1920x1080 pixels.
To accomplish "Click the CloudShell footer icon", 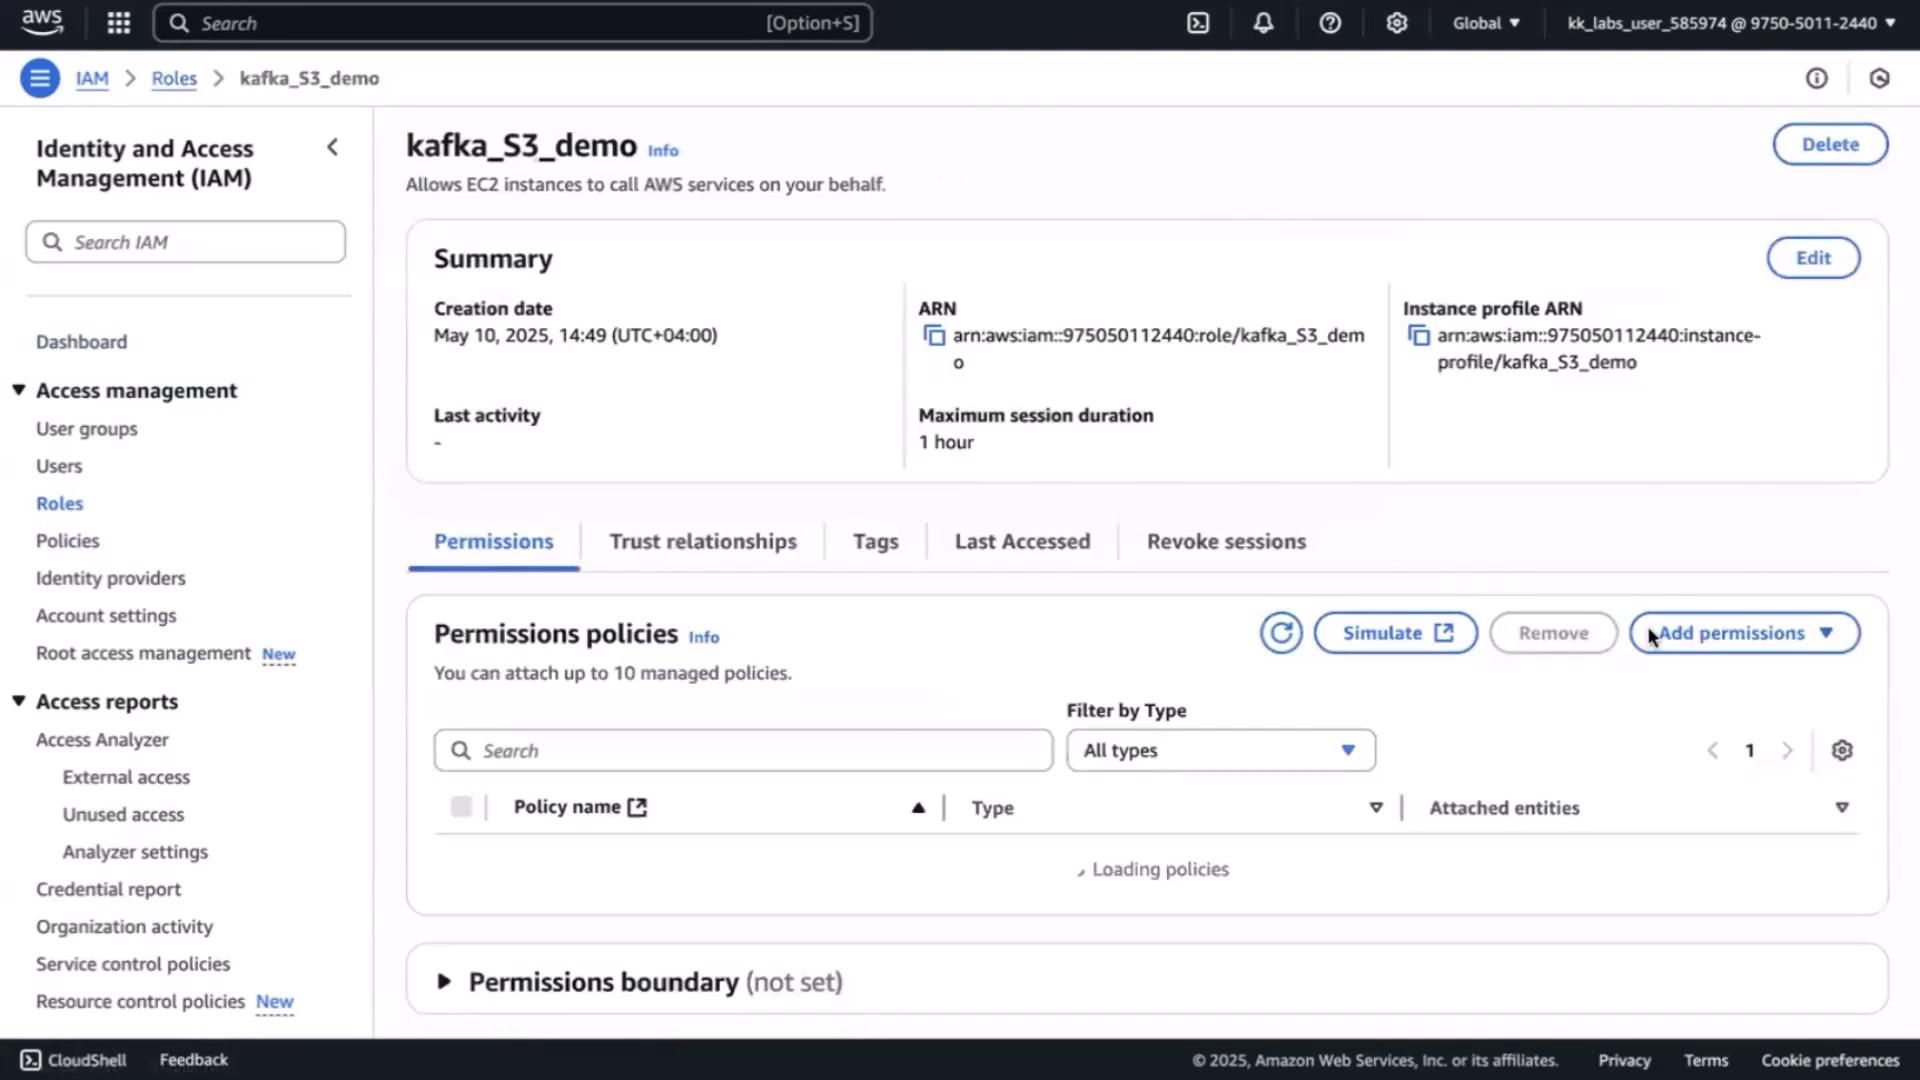I will [31, 1060].
